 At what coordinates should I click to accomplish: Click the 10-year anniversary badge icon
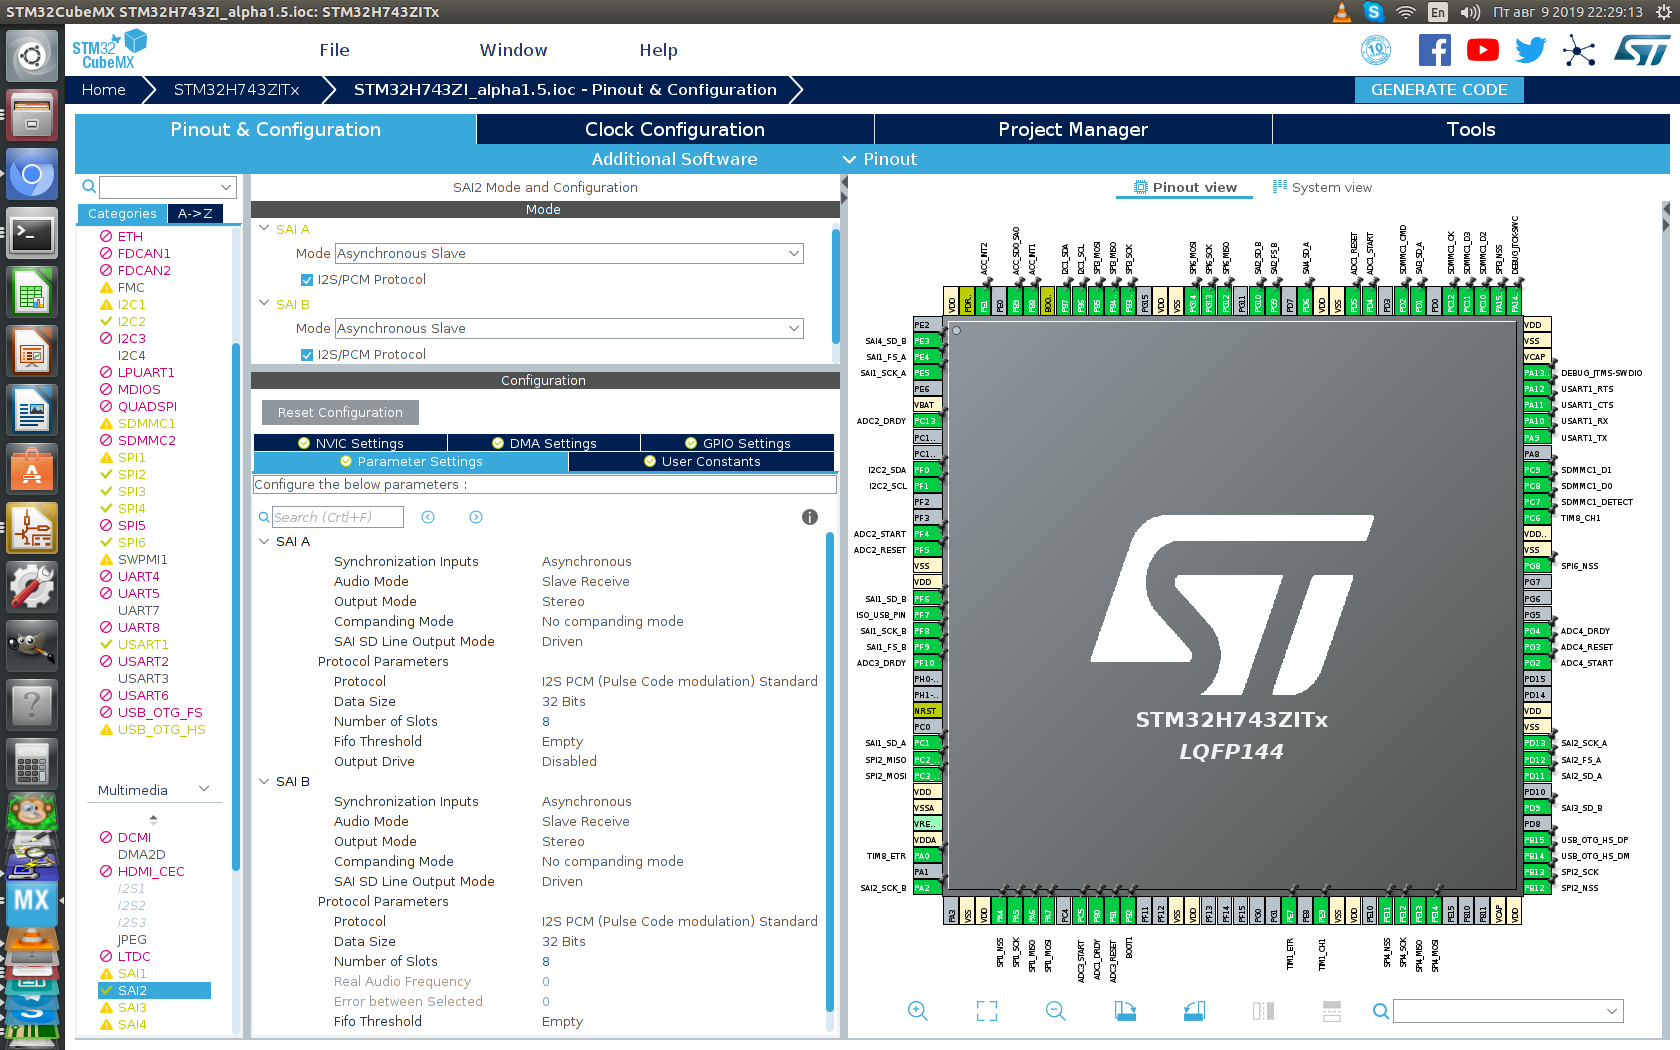point(1377,50)
